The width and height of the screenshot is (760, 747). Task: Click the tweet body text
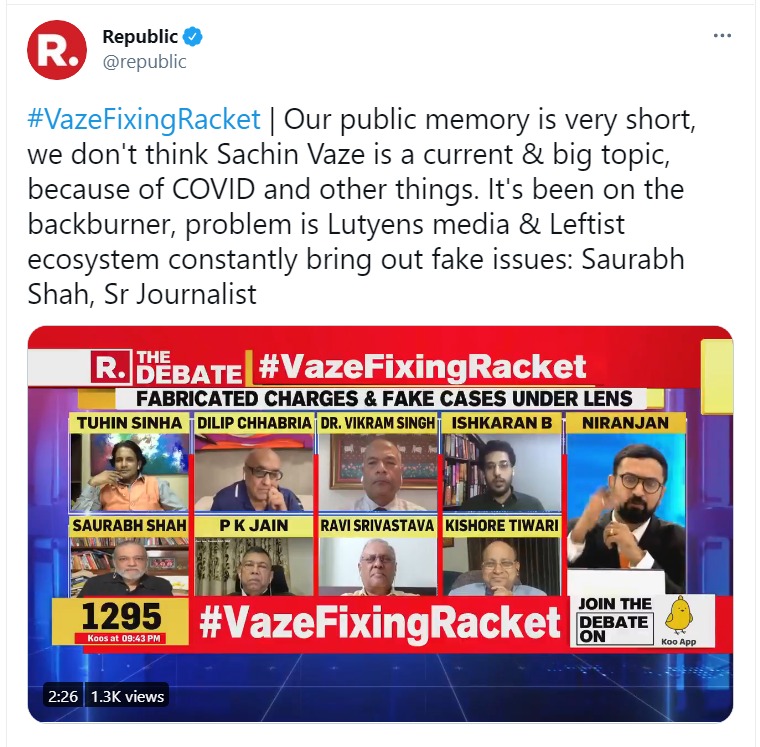pos(370,207)
